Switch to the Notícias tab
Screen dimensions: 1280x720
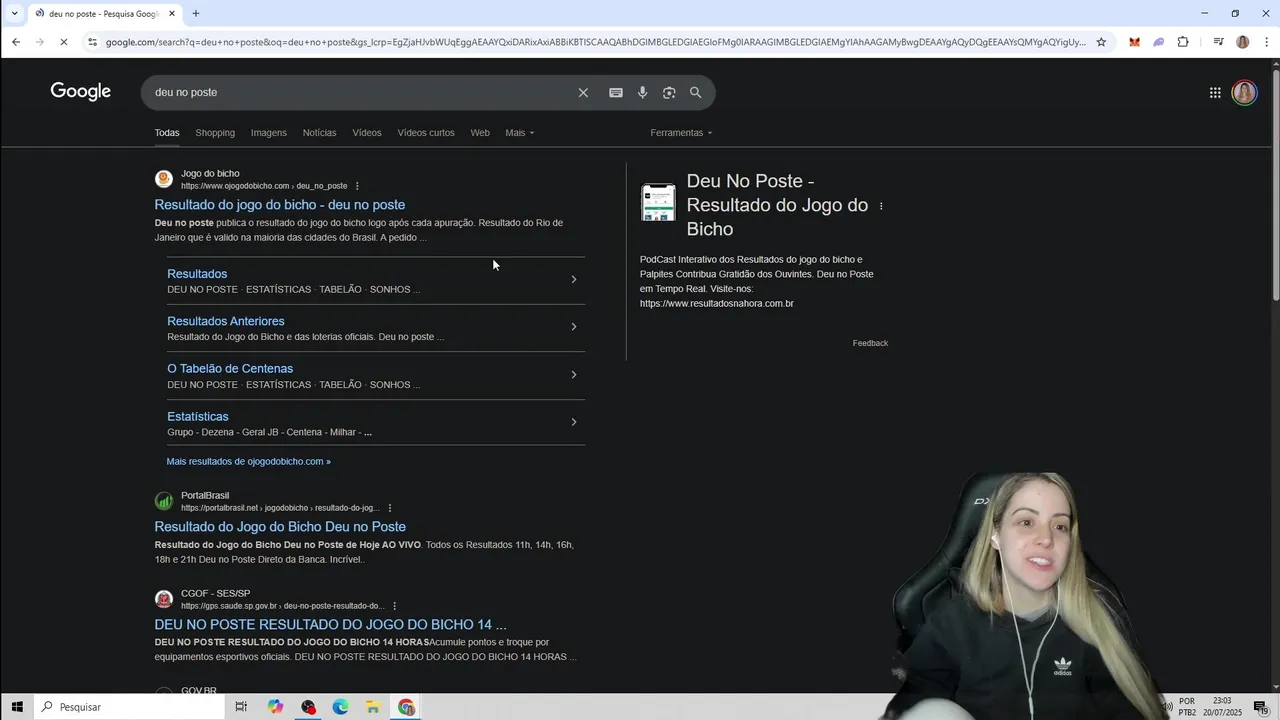point(319,133)
